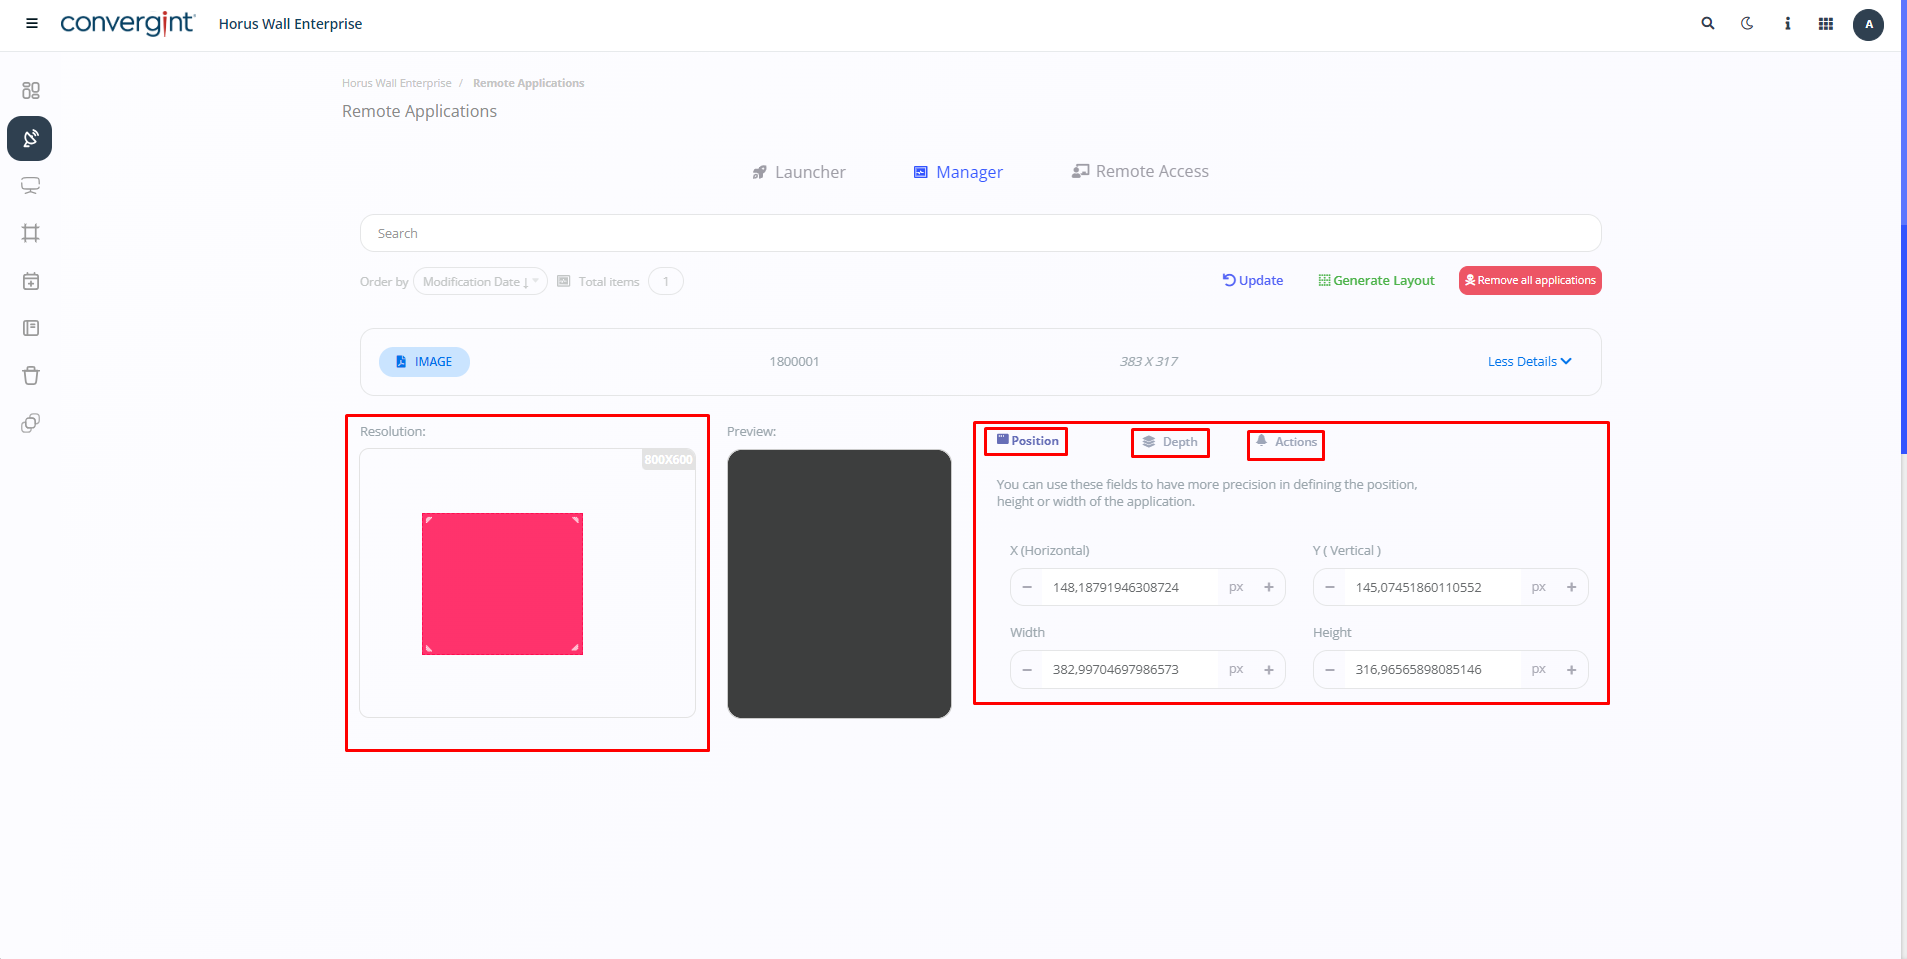Screen dimensions: 1907x959
Task: Open the Depth settings tab
Action: tap(1170, 442)
